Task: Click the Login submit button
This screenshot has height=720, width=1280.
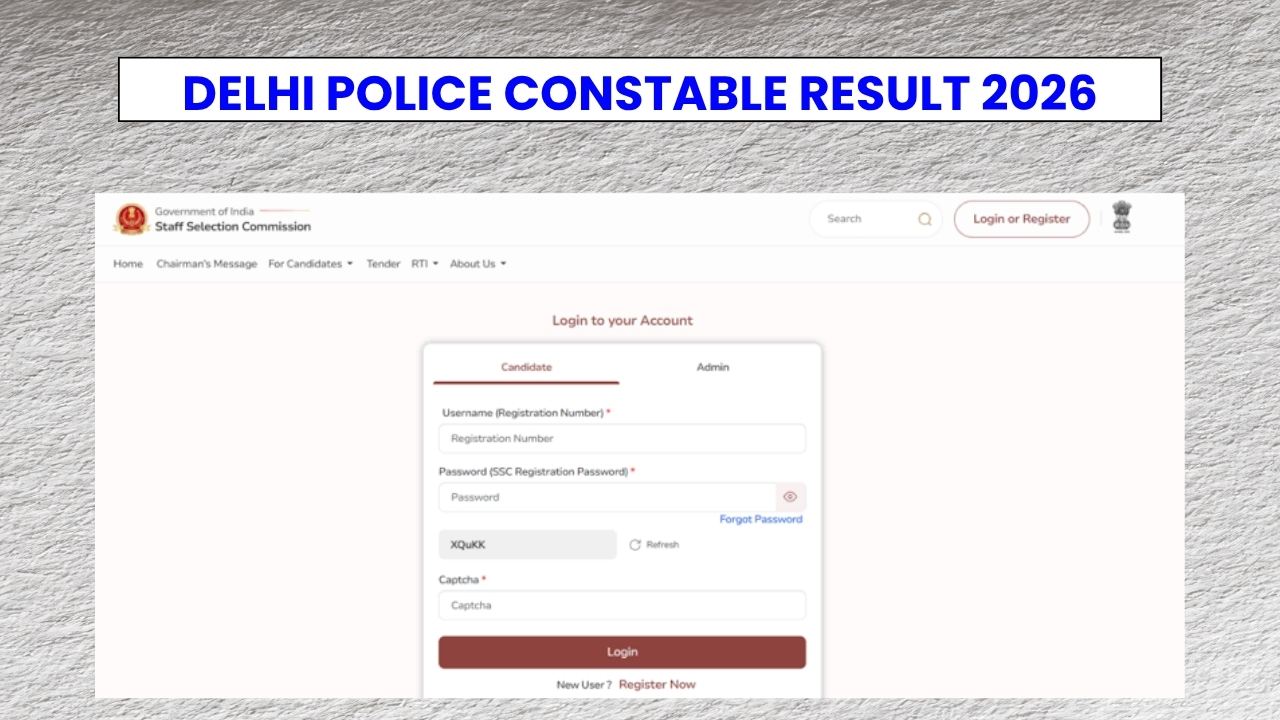Action: point(622,652)
